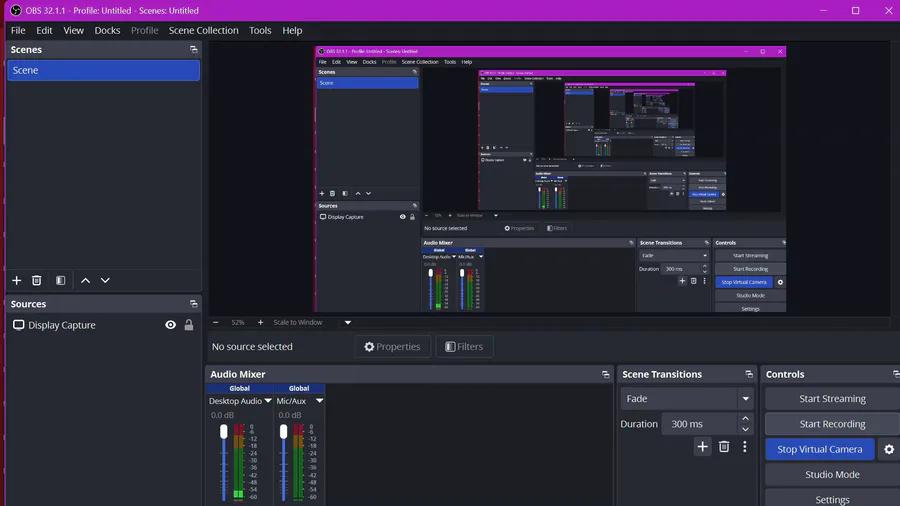Screen dimensions: 900x506
Task: Add a scene transition with plus icon
Action: 703,446
